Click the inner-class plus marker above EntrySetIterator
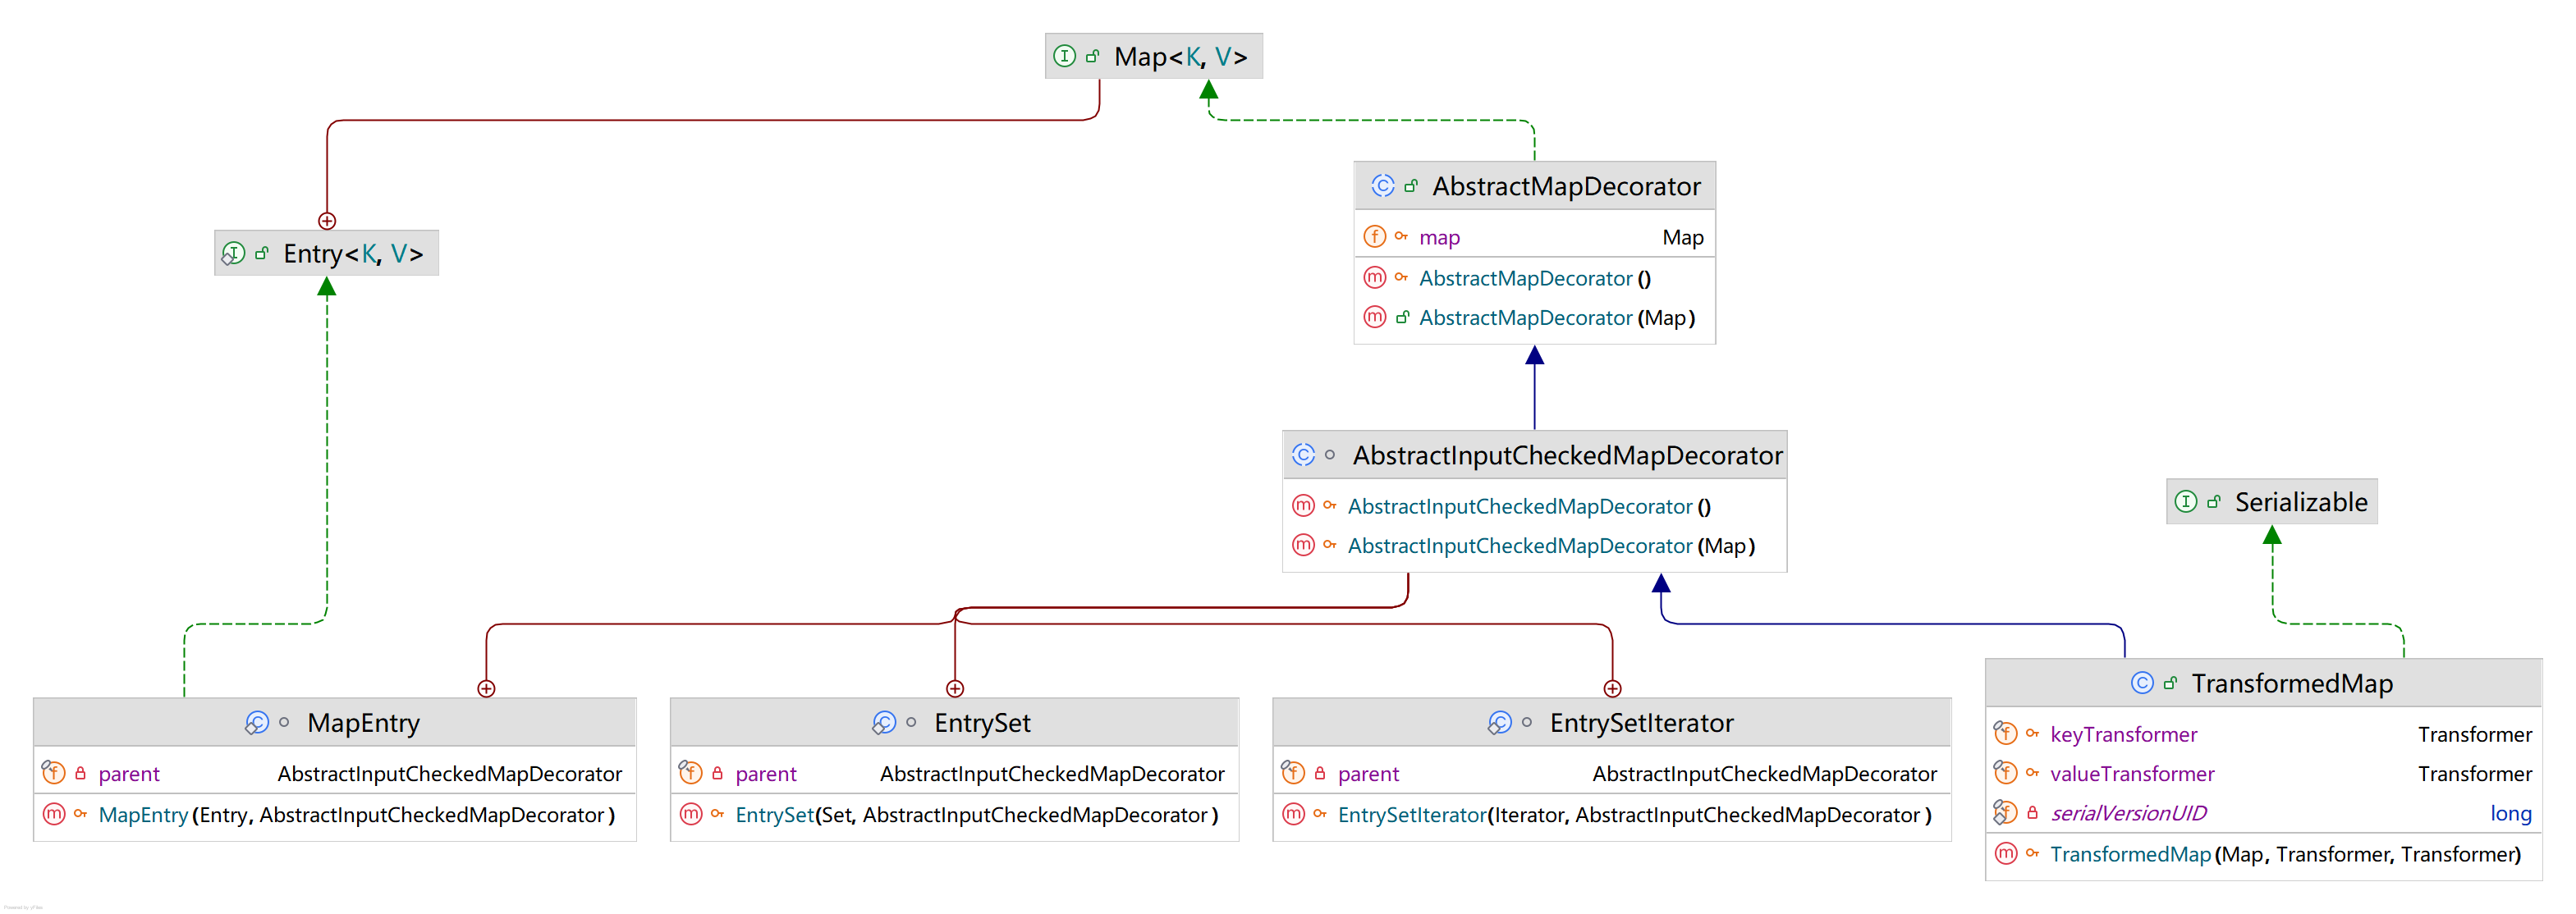Image resolution: width=2576 pixels, height=914 pixels. 1612,688
